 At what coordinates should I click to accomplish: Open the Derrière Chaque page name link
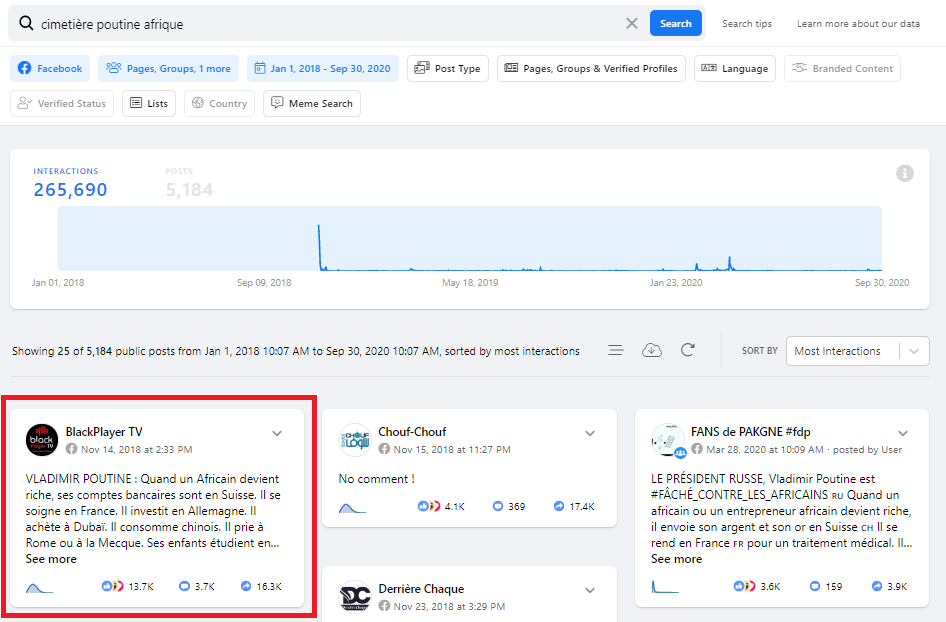point(421,589)
